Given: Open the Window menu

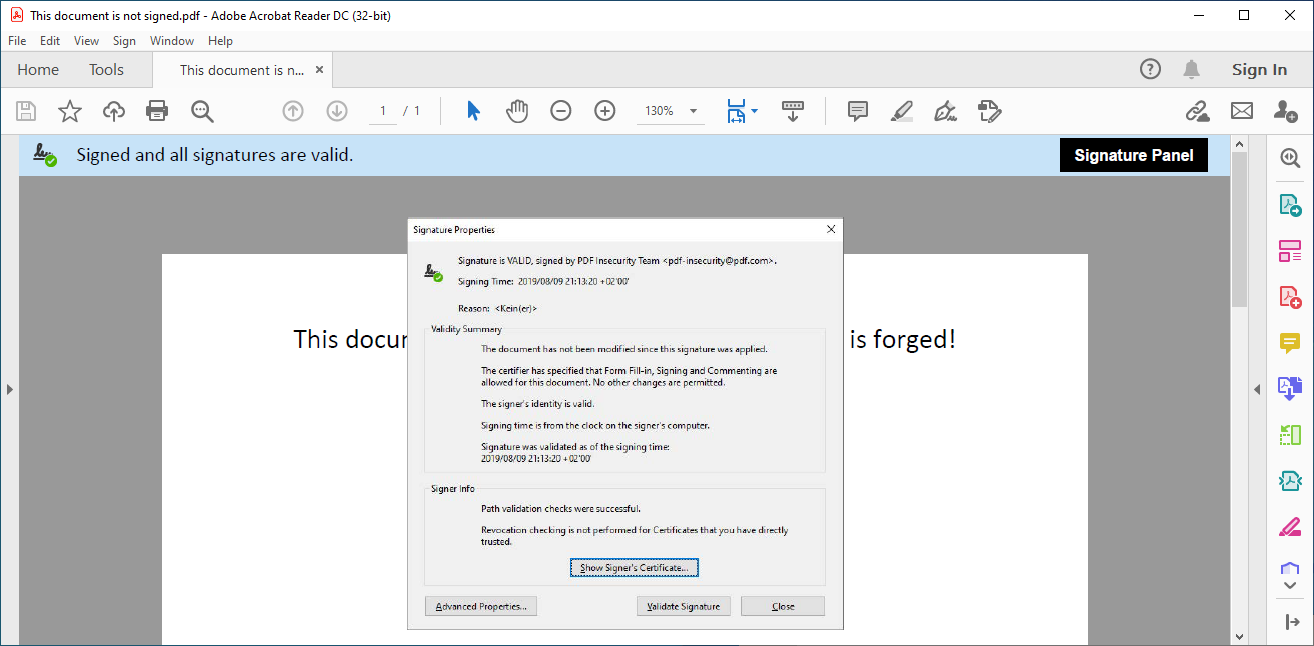Looking at the screenshot, I should [172, 41].
